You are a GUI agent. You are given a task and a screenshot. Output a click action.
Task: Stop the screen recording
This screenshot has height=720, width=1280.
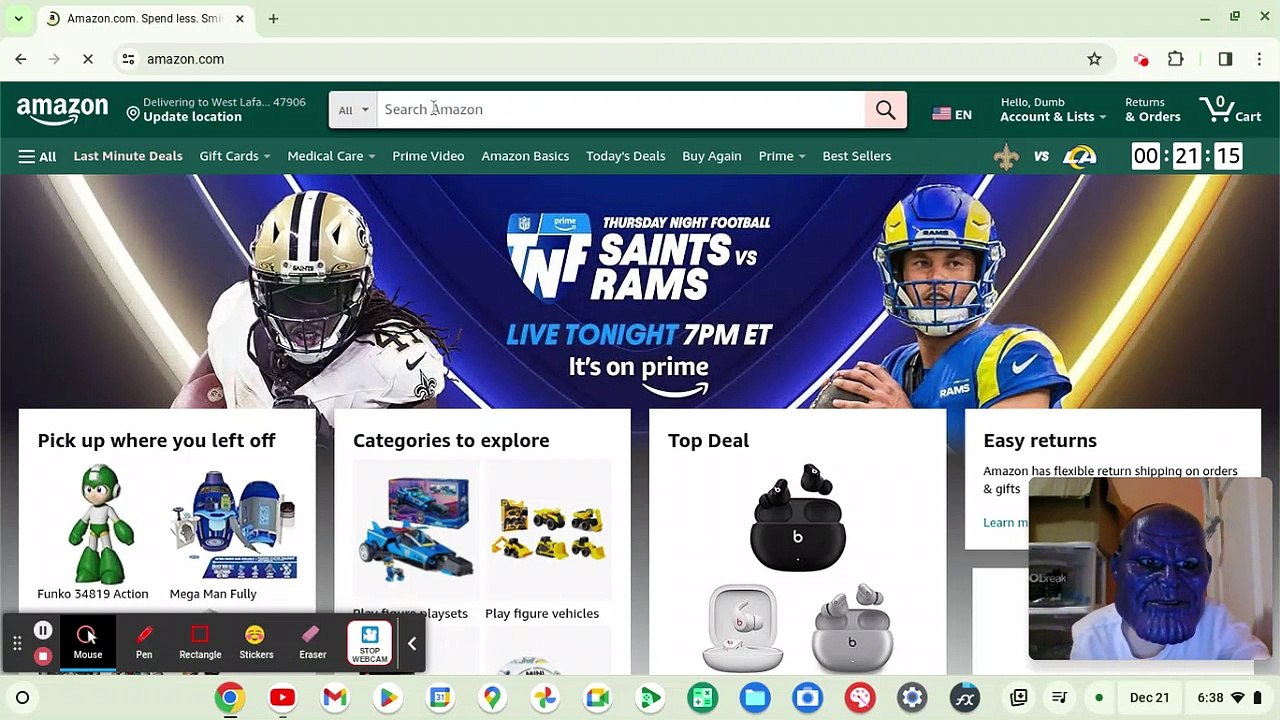point(43,656)
